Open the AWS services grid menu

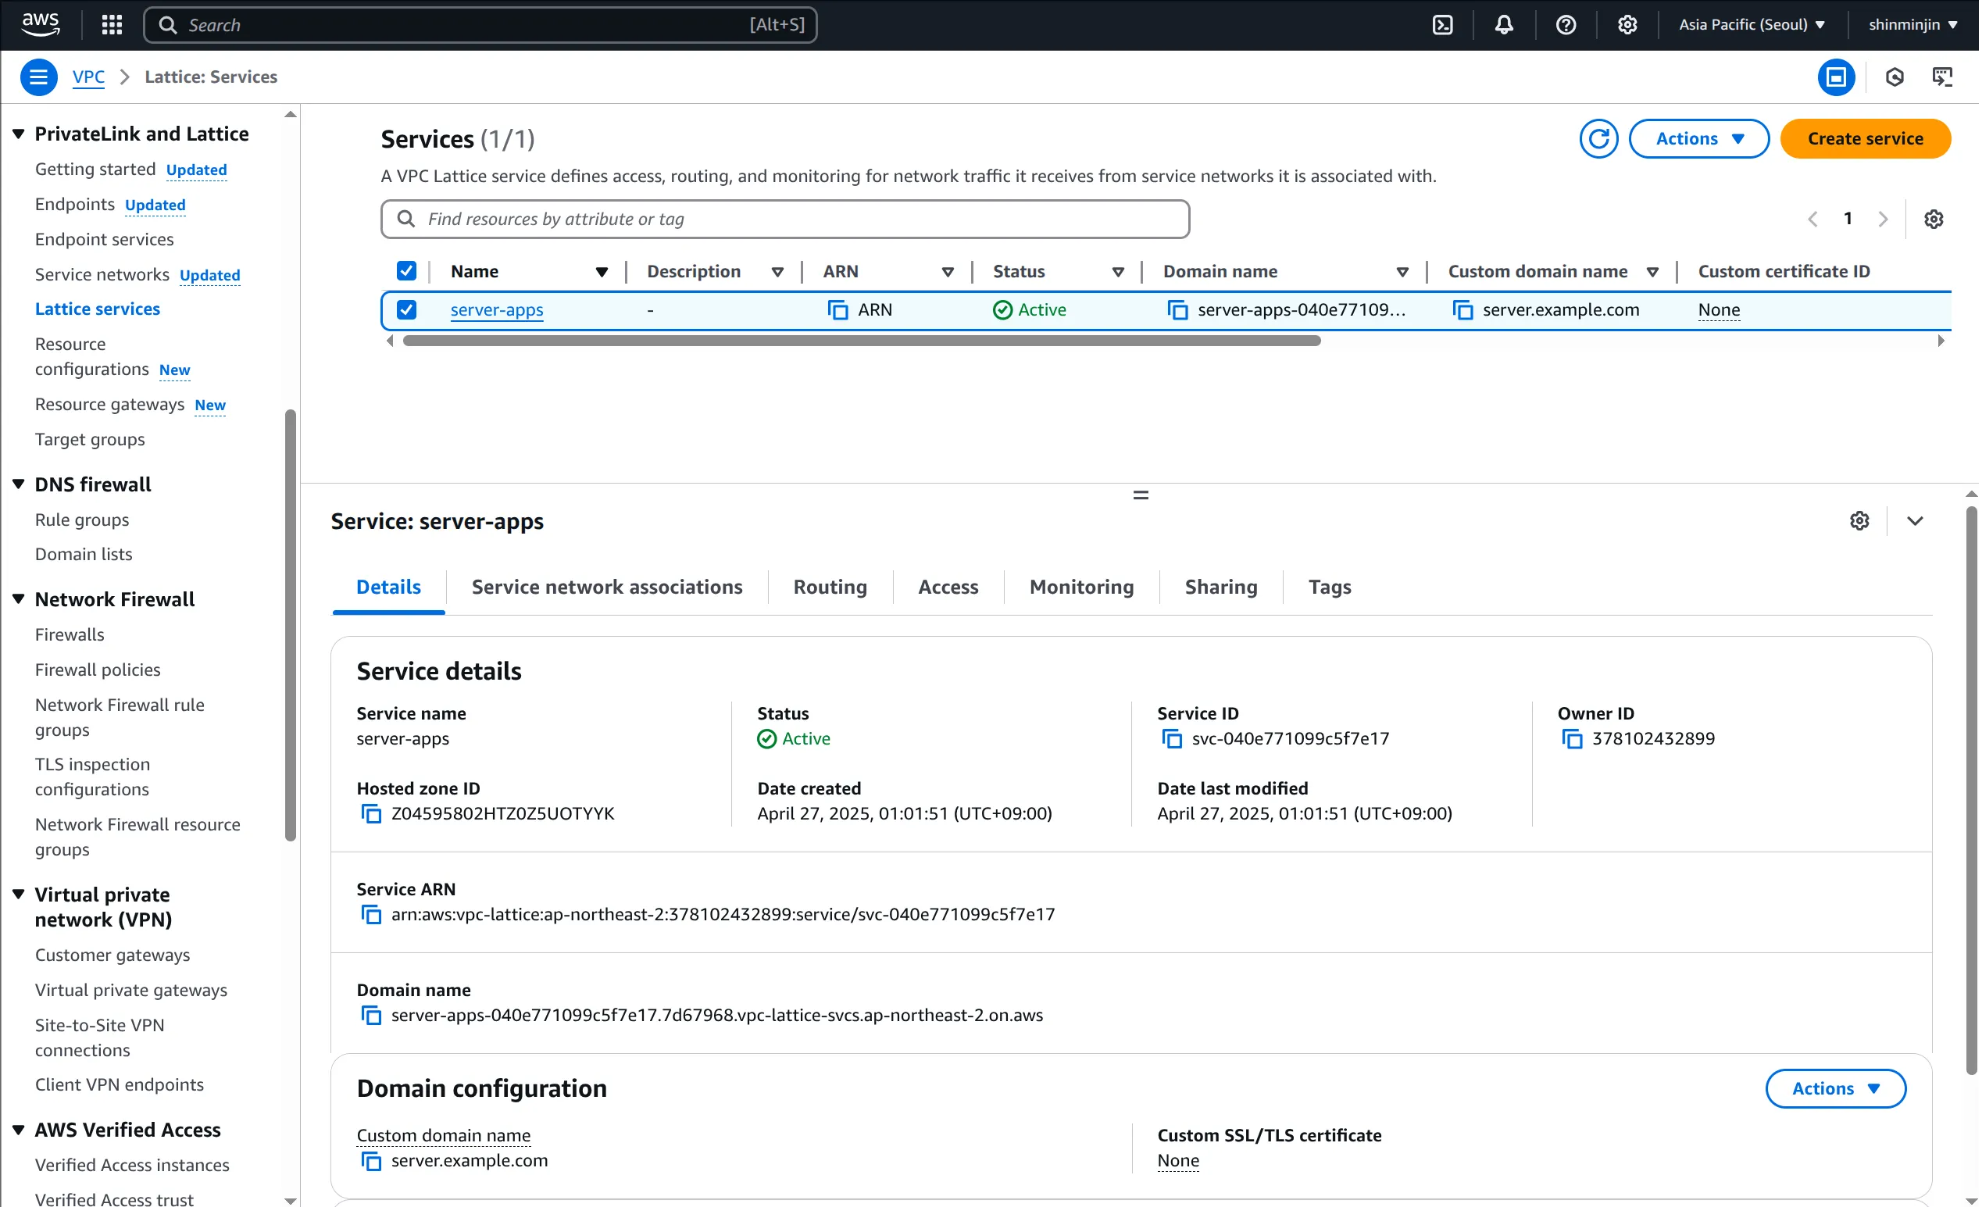112,25
